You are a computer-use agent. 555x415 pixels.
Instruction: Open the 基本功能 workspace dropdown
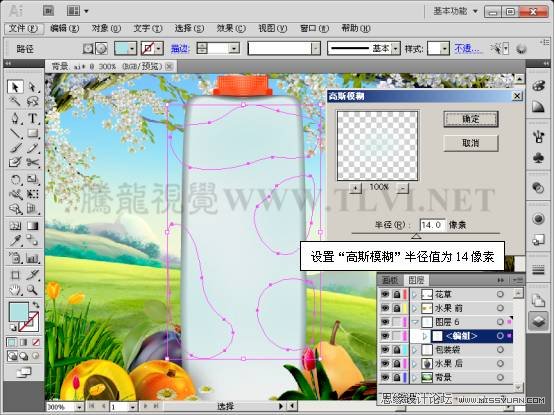[x=456, y=12]
